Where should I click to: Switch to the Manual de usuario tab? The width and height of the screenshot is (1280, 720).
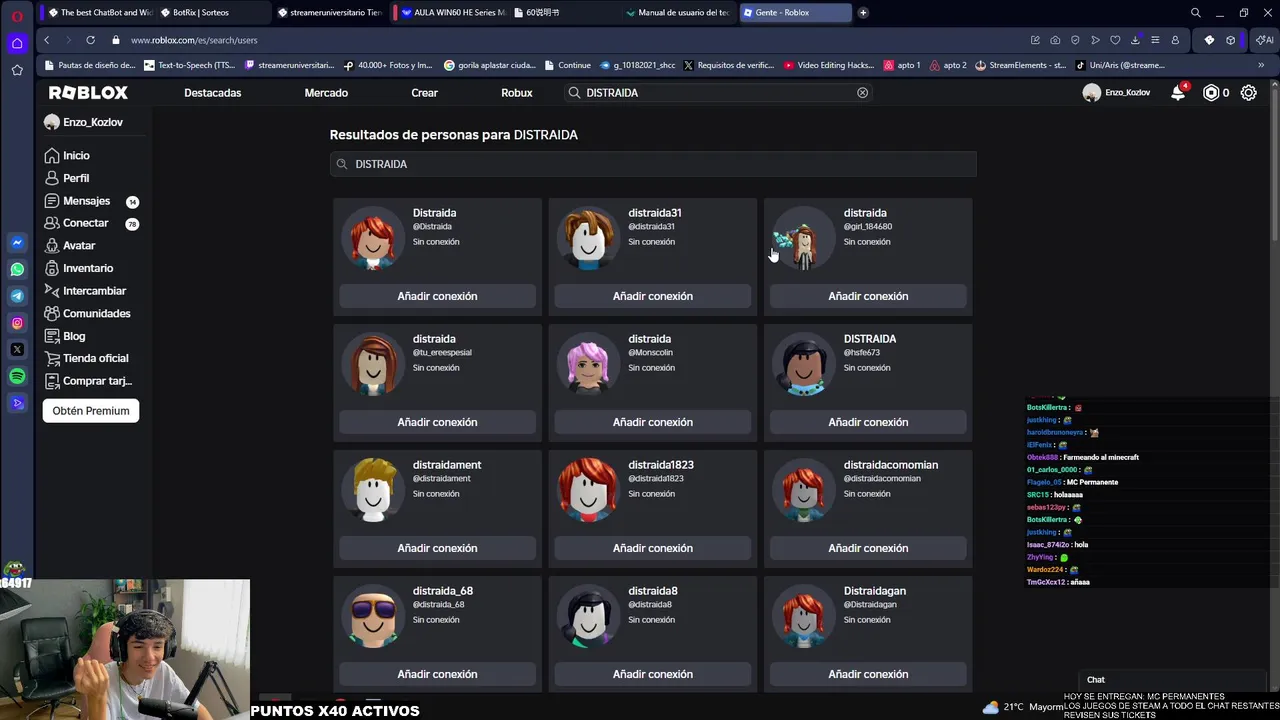coord(678,13)
